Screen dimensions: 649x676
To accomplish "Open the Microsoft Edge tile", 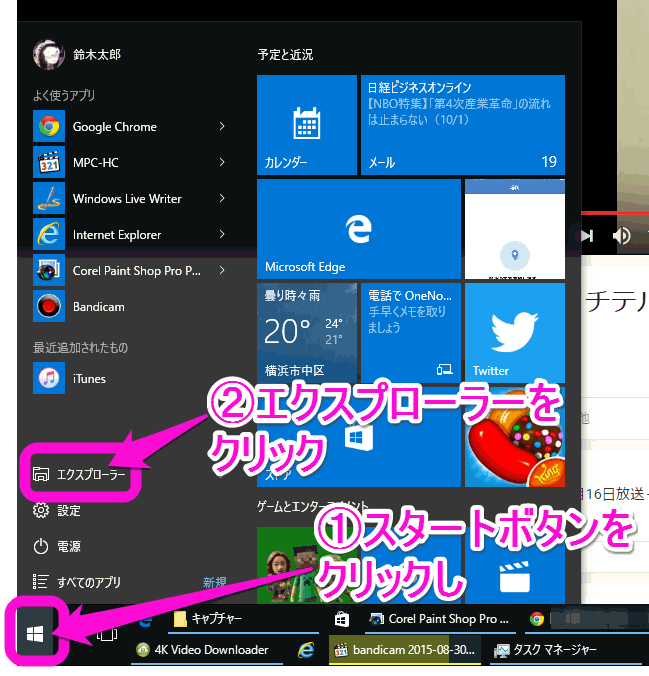I will click(x=358, y=229).
